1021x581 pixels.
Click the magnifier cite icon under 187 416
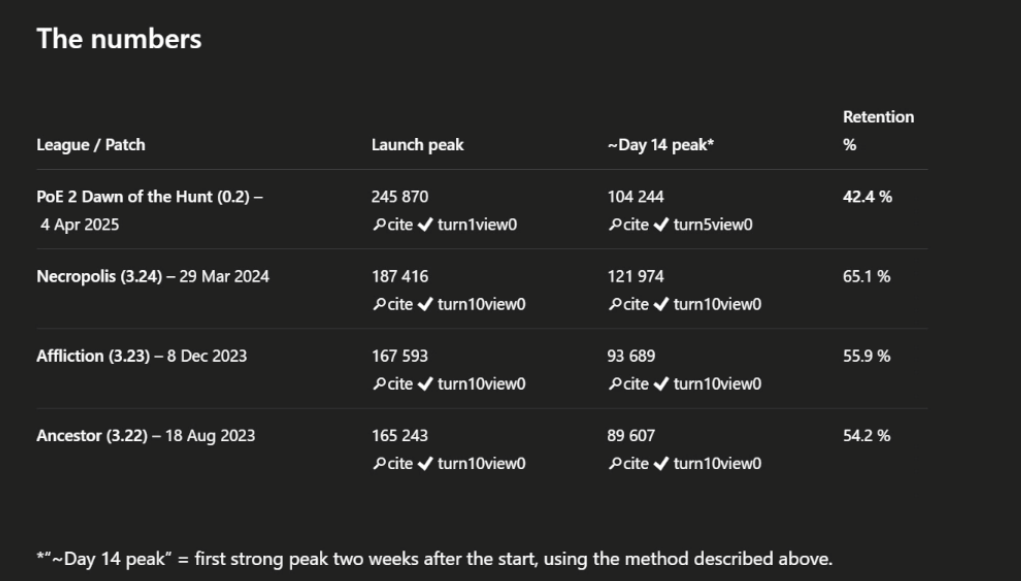379,304
